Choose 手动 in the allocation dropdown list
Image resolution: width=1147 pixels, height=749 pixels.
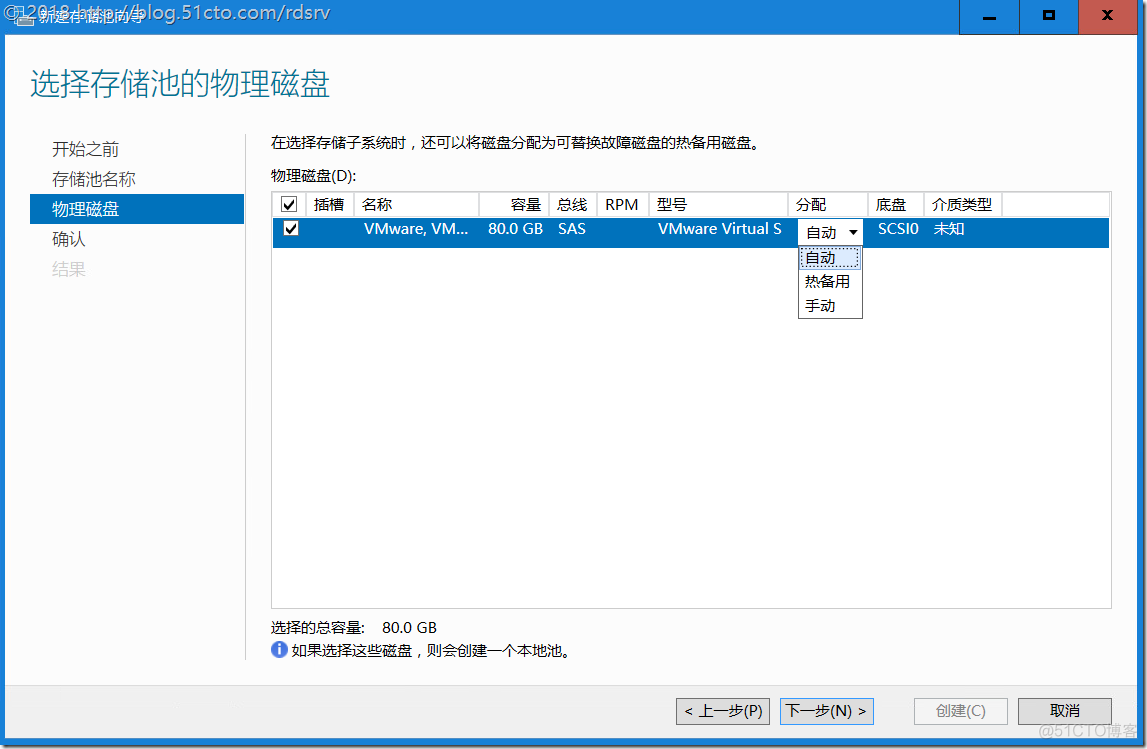830,306
